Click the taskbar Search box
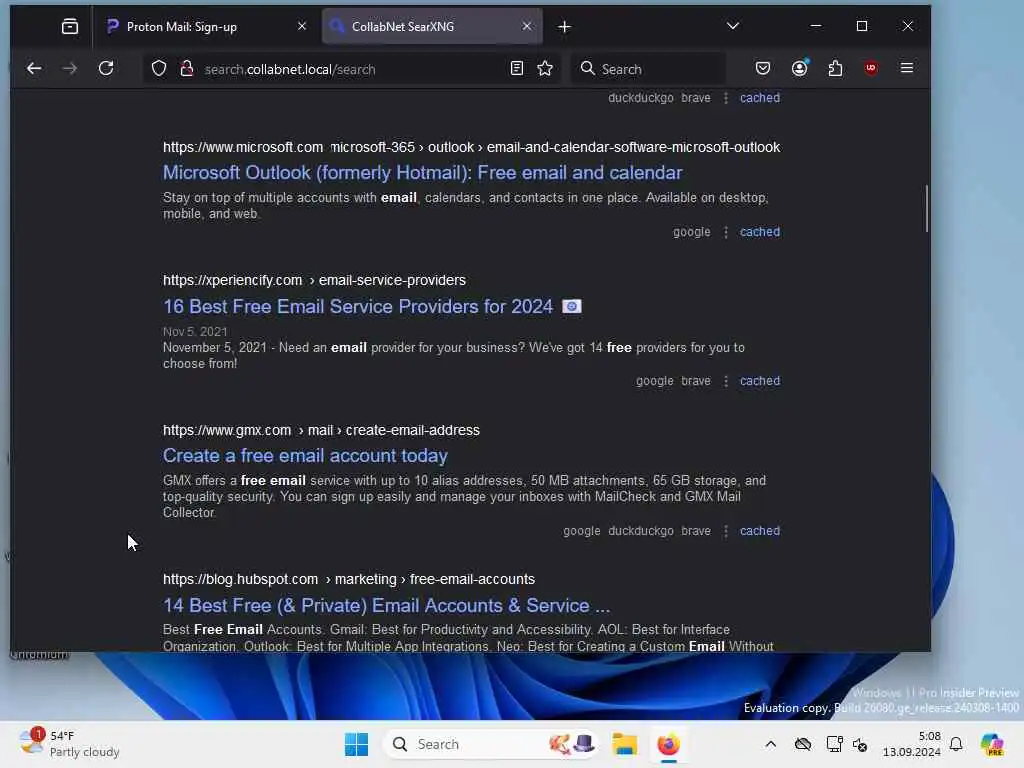Screen dimensions: 1024x768 coord(490,744)
